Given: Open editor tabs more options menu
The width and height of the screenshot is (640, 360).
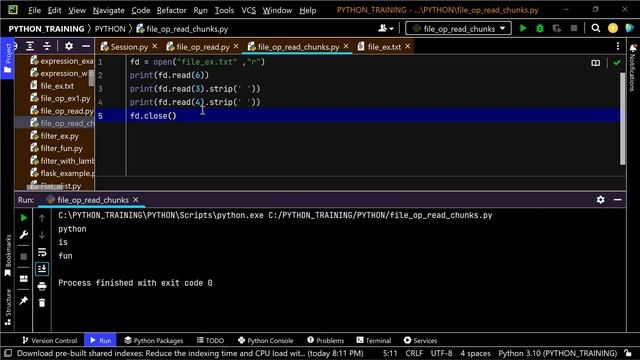Looking at the screenshot, I should point(618,47).
